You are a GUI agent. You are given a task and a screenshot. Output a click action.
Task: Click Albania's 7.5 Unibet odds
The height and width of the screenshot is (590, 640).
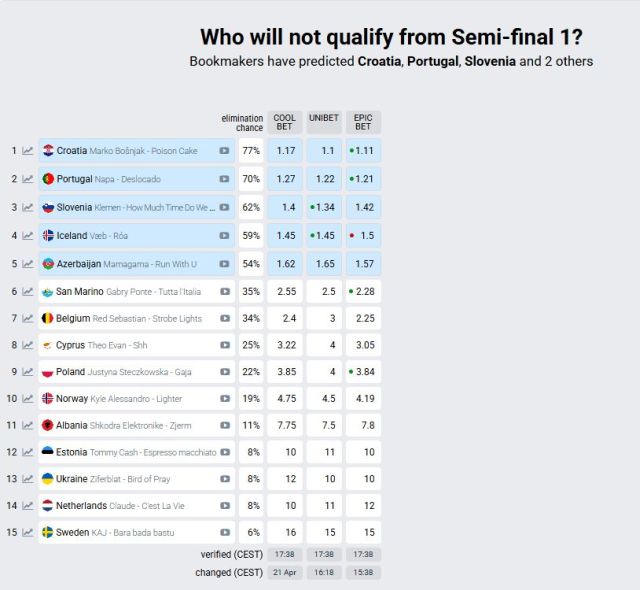point(324,425)
